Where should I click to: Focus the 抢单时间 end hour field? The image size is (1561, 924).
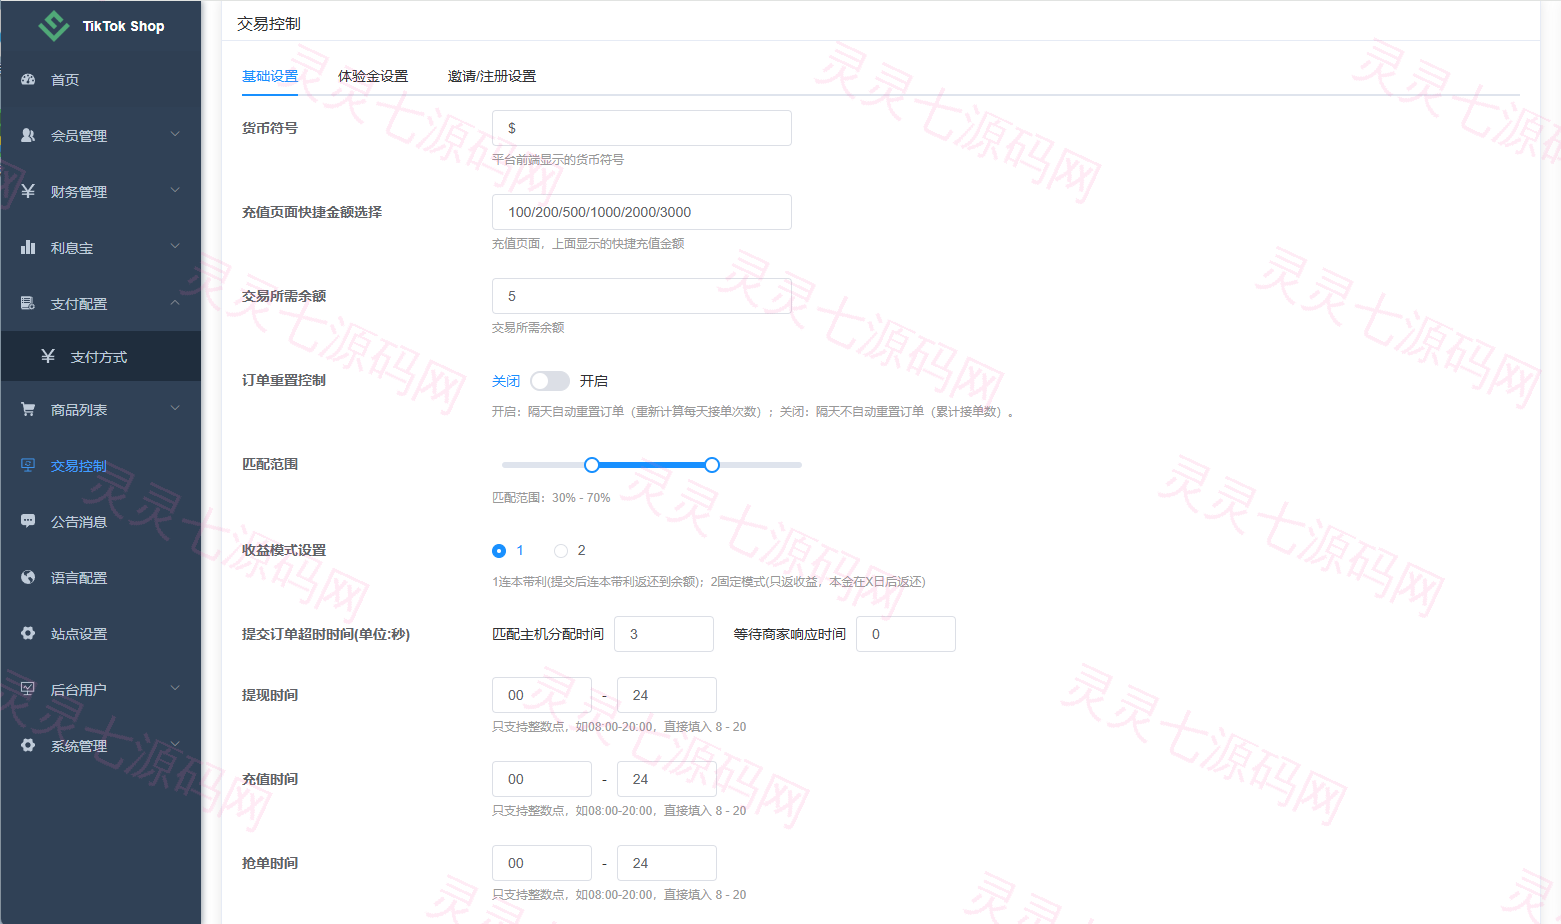667,863
